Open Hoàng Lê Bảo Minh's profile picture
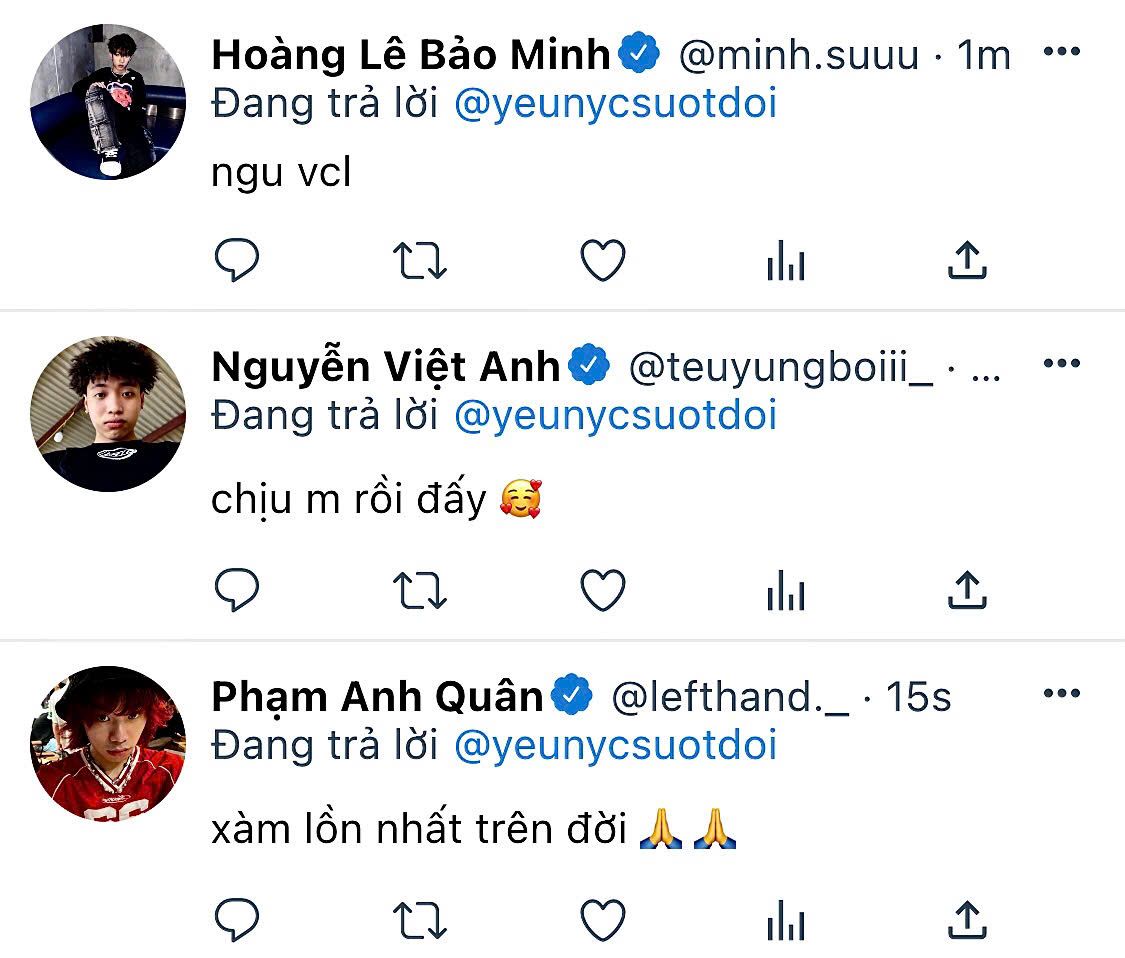The image size is (1125, 958). click(107, 103)
